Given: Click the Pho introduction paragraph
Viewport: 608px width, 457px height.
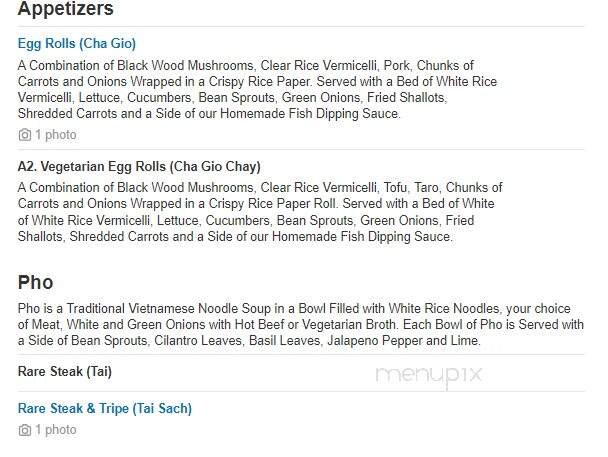Looking at the screenshot, I should (300, 325).
